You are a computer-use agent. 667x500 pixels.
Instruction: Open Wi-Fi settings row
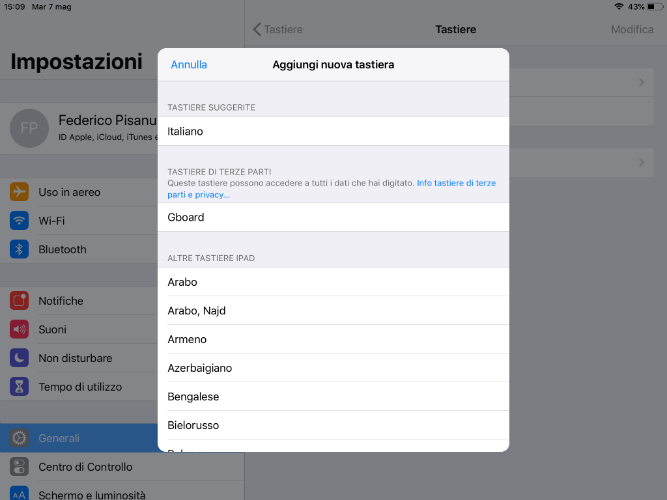pyautogui.click(x=79, y=220)
